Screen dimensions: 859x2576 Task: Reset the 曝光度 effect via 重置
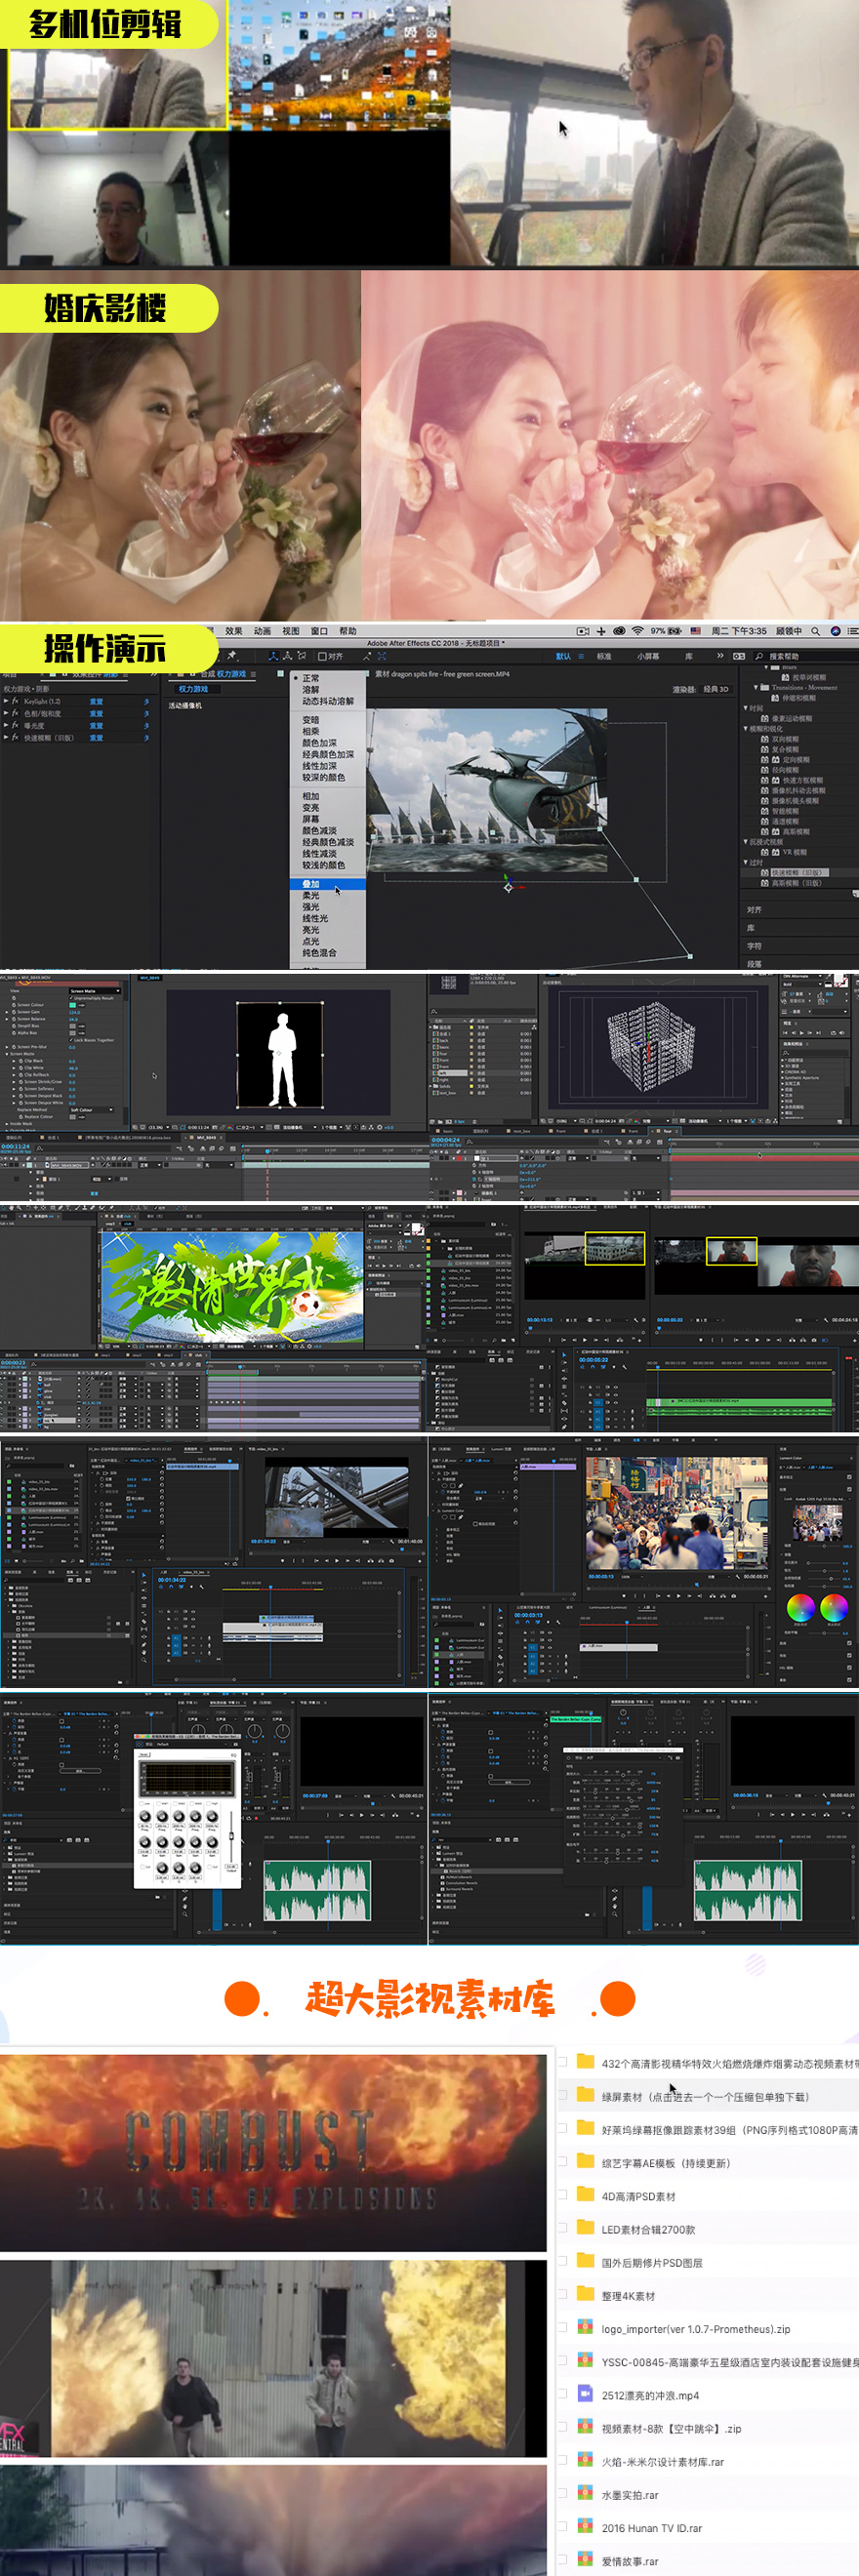96,726
